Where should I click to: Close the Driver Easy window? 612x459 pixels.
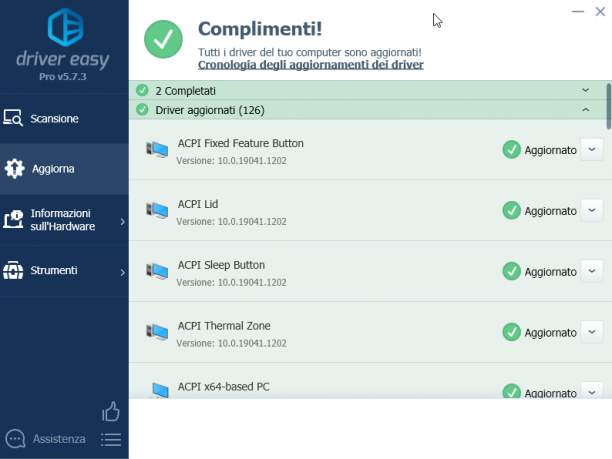(600, 12)
